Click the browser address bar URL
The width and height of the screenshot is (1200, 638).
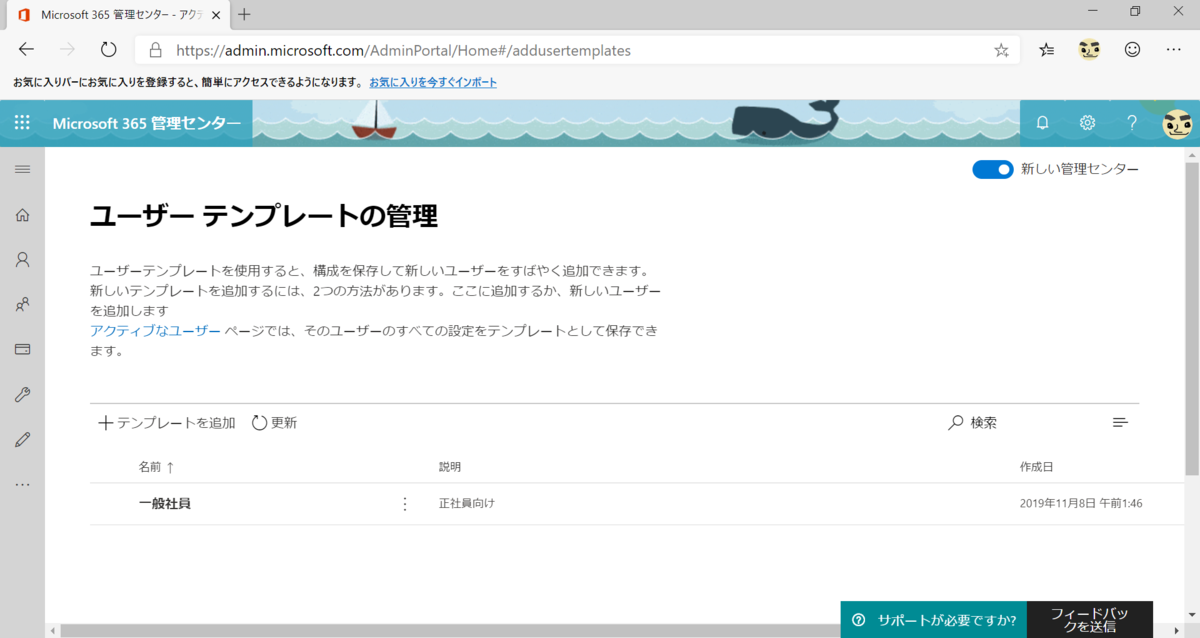tap(403, 50)
